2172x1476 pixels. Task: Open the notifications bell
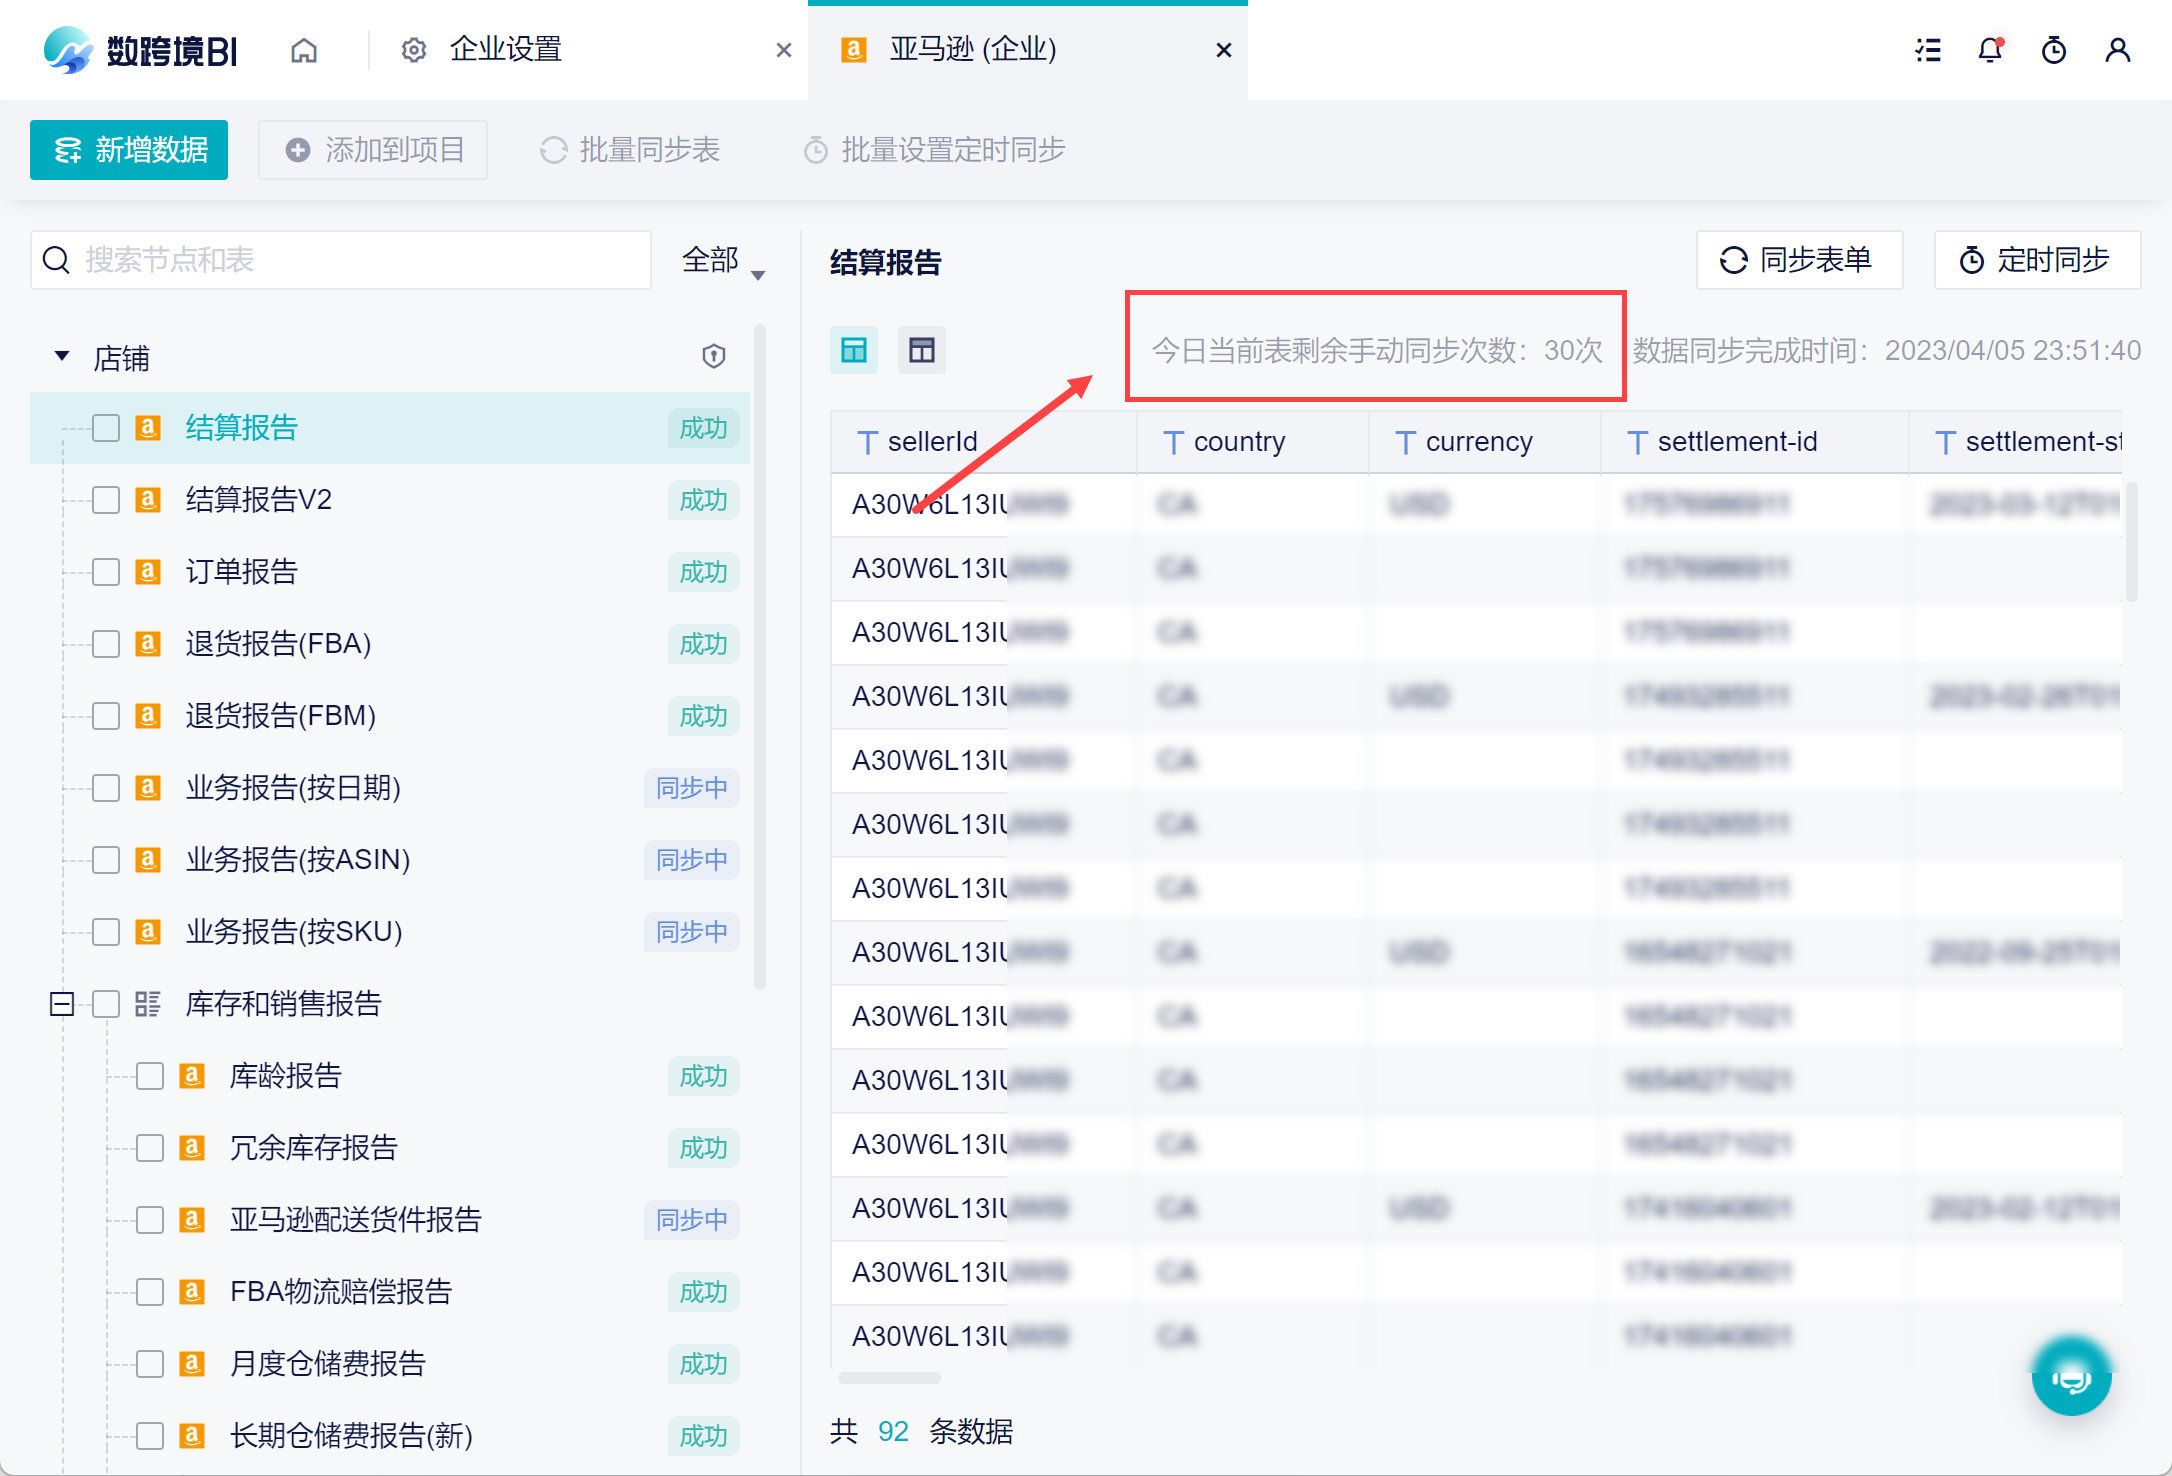tap(1990, 50)
